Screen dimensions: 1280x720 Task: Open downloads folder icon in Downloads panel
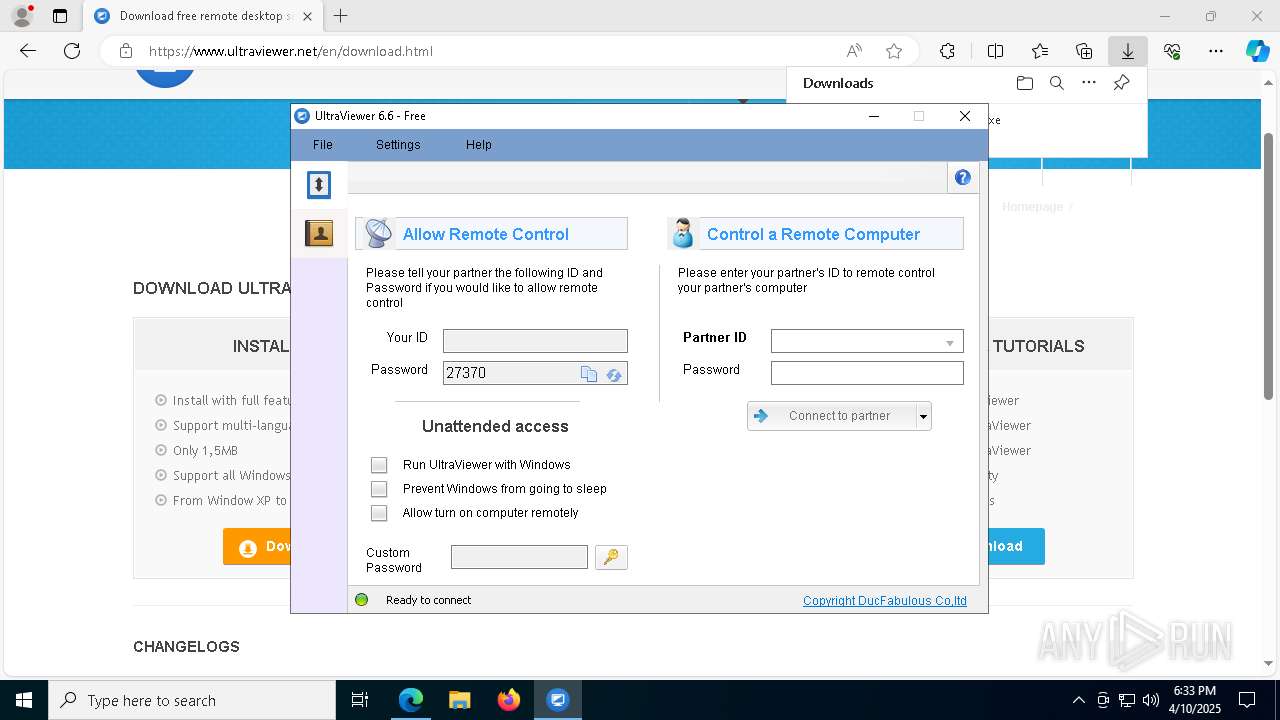(1024, 83)
